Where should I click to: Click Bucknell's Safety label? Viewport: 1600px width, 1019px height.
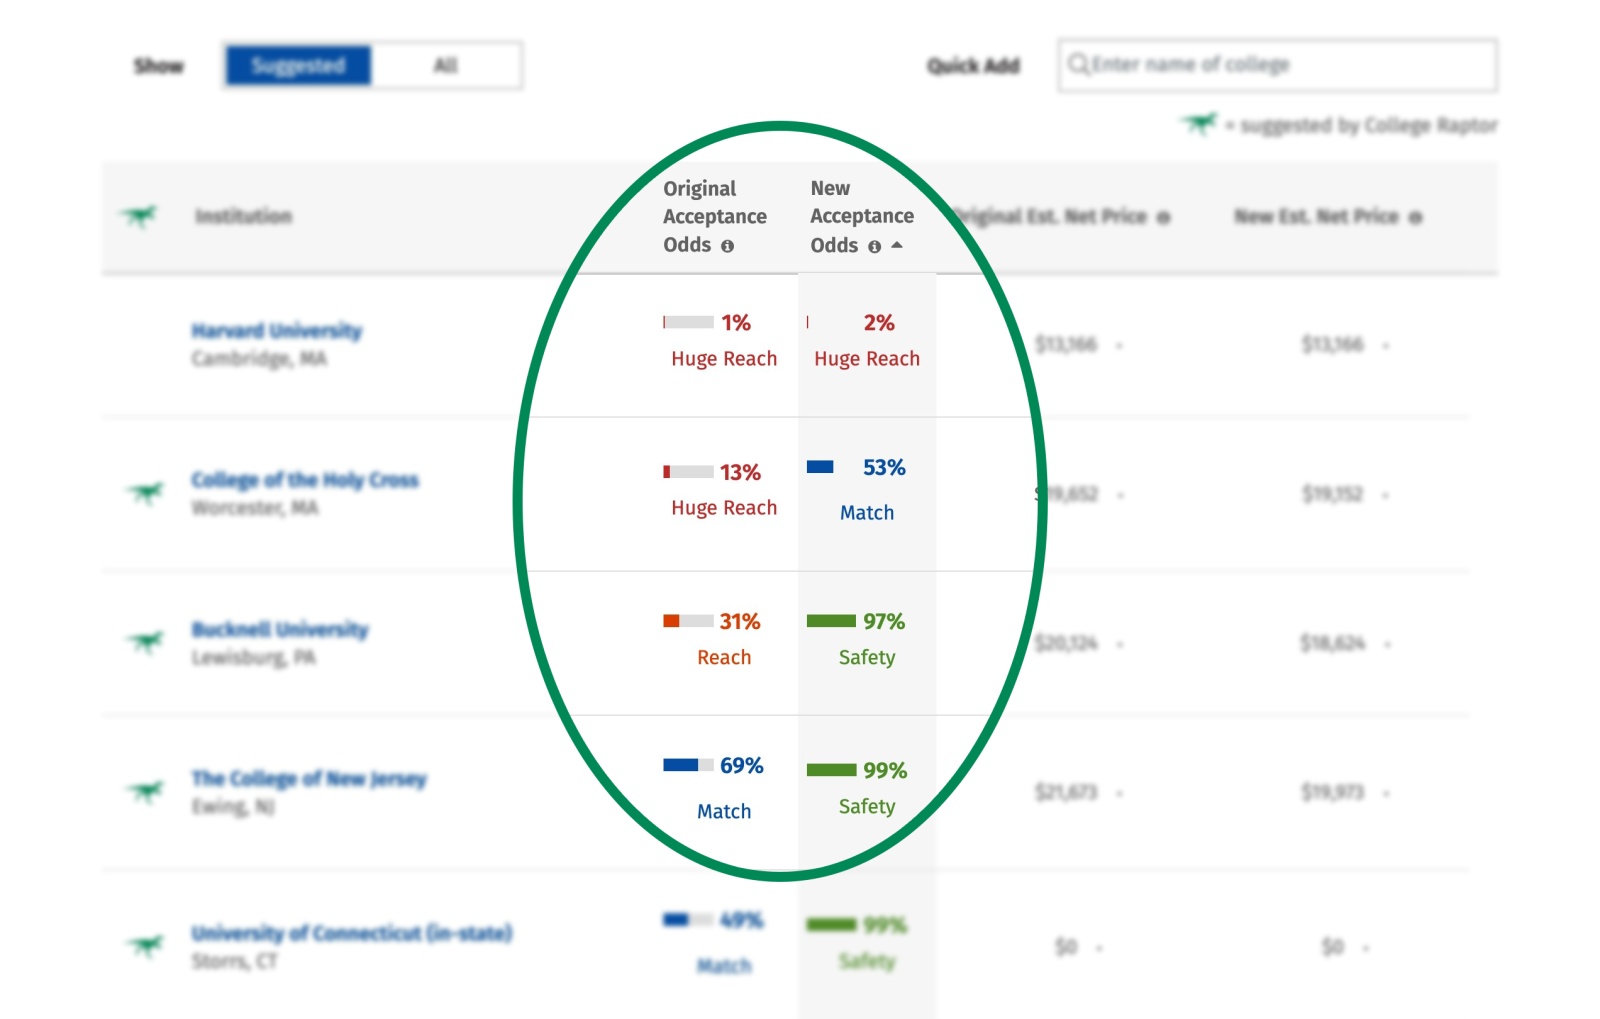(867, 657)
